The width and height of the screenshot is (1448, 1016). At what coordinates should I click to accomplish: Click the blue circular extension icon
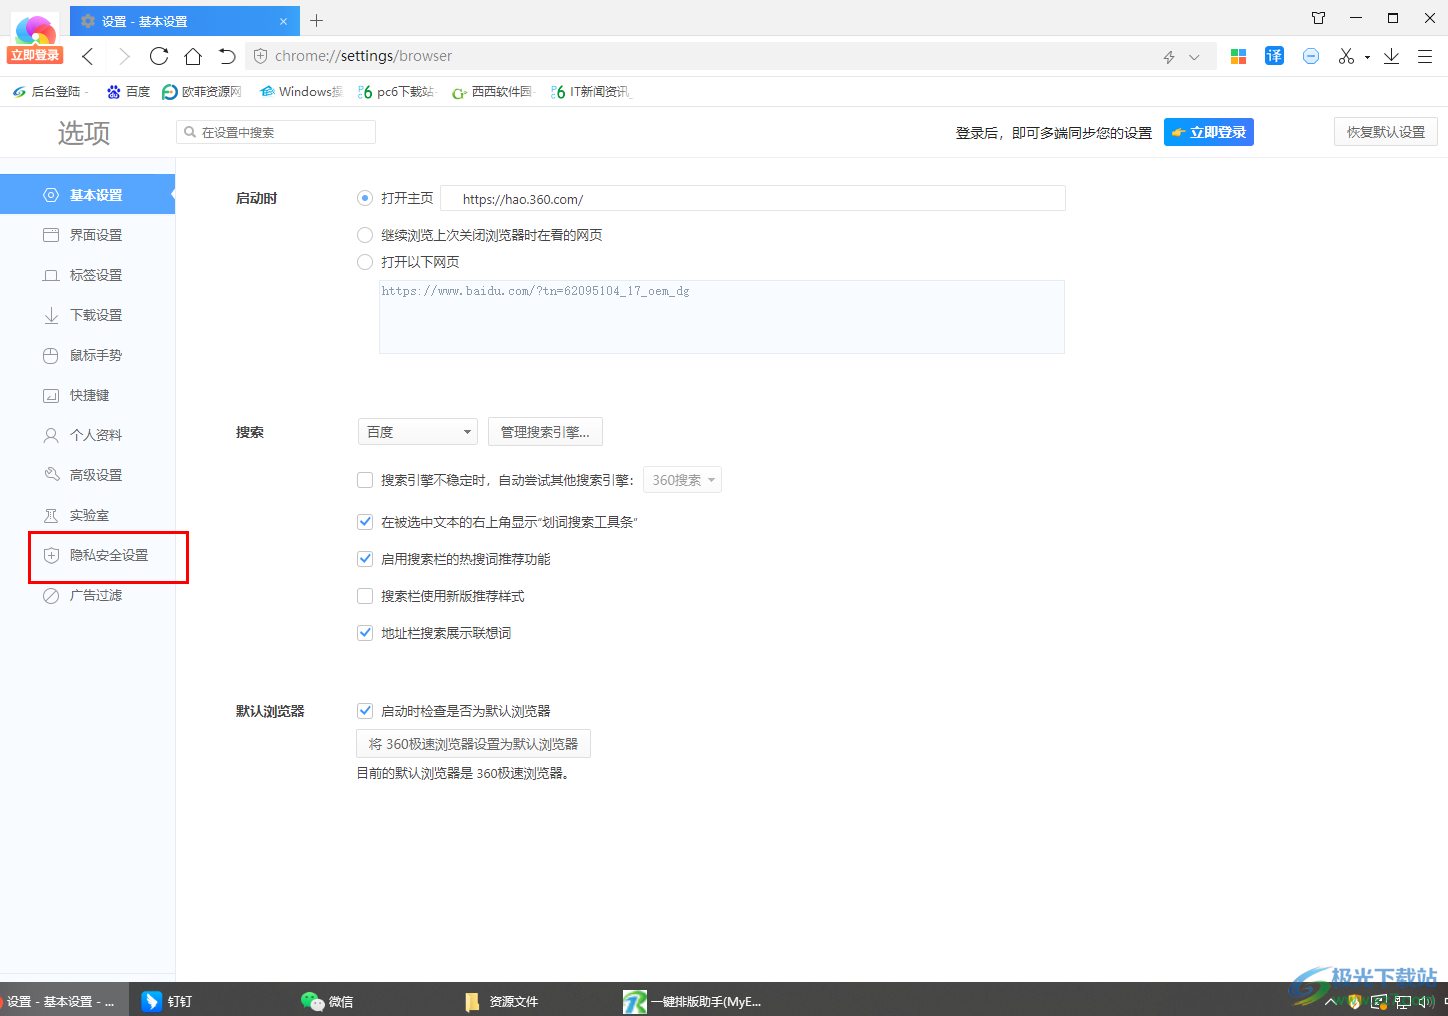(x=1311, y=56)
